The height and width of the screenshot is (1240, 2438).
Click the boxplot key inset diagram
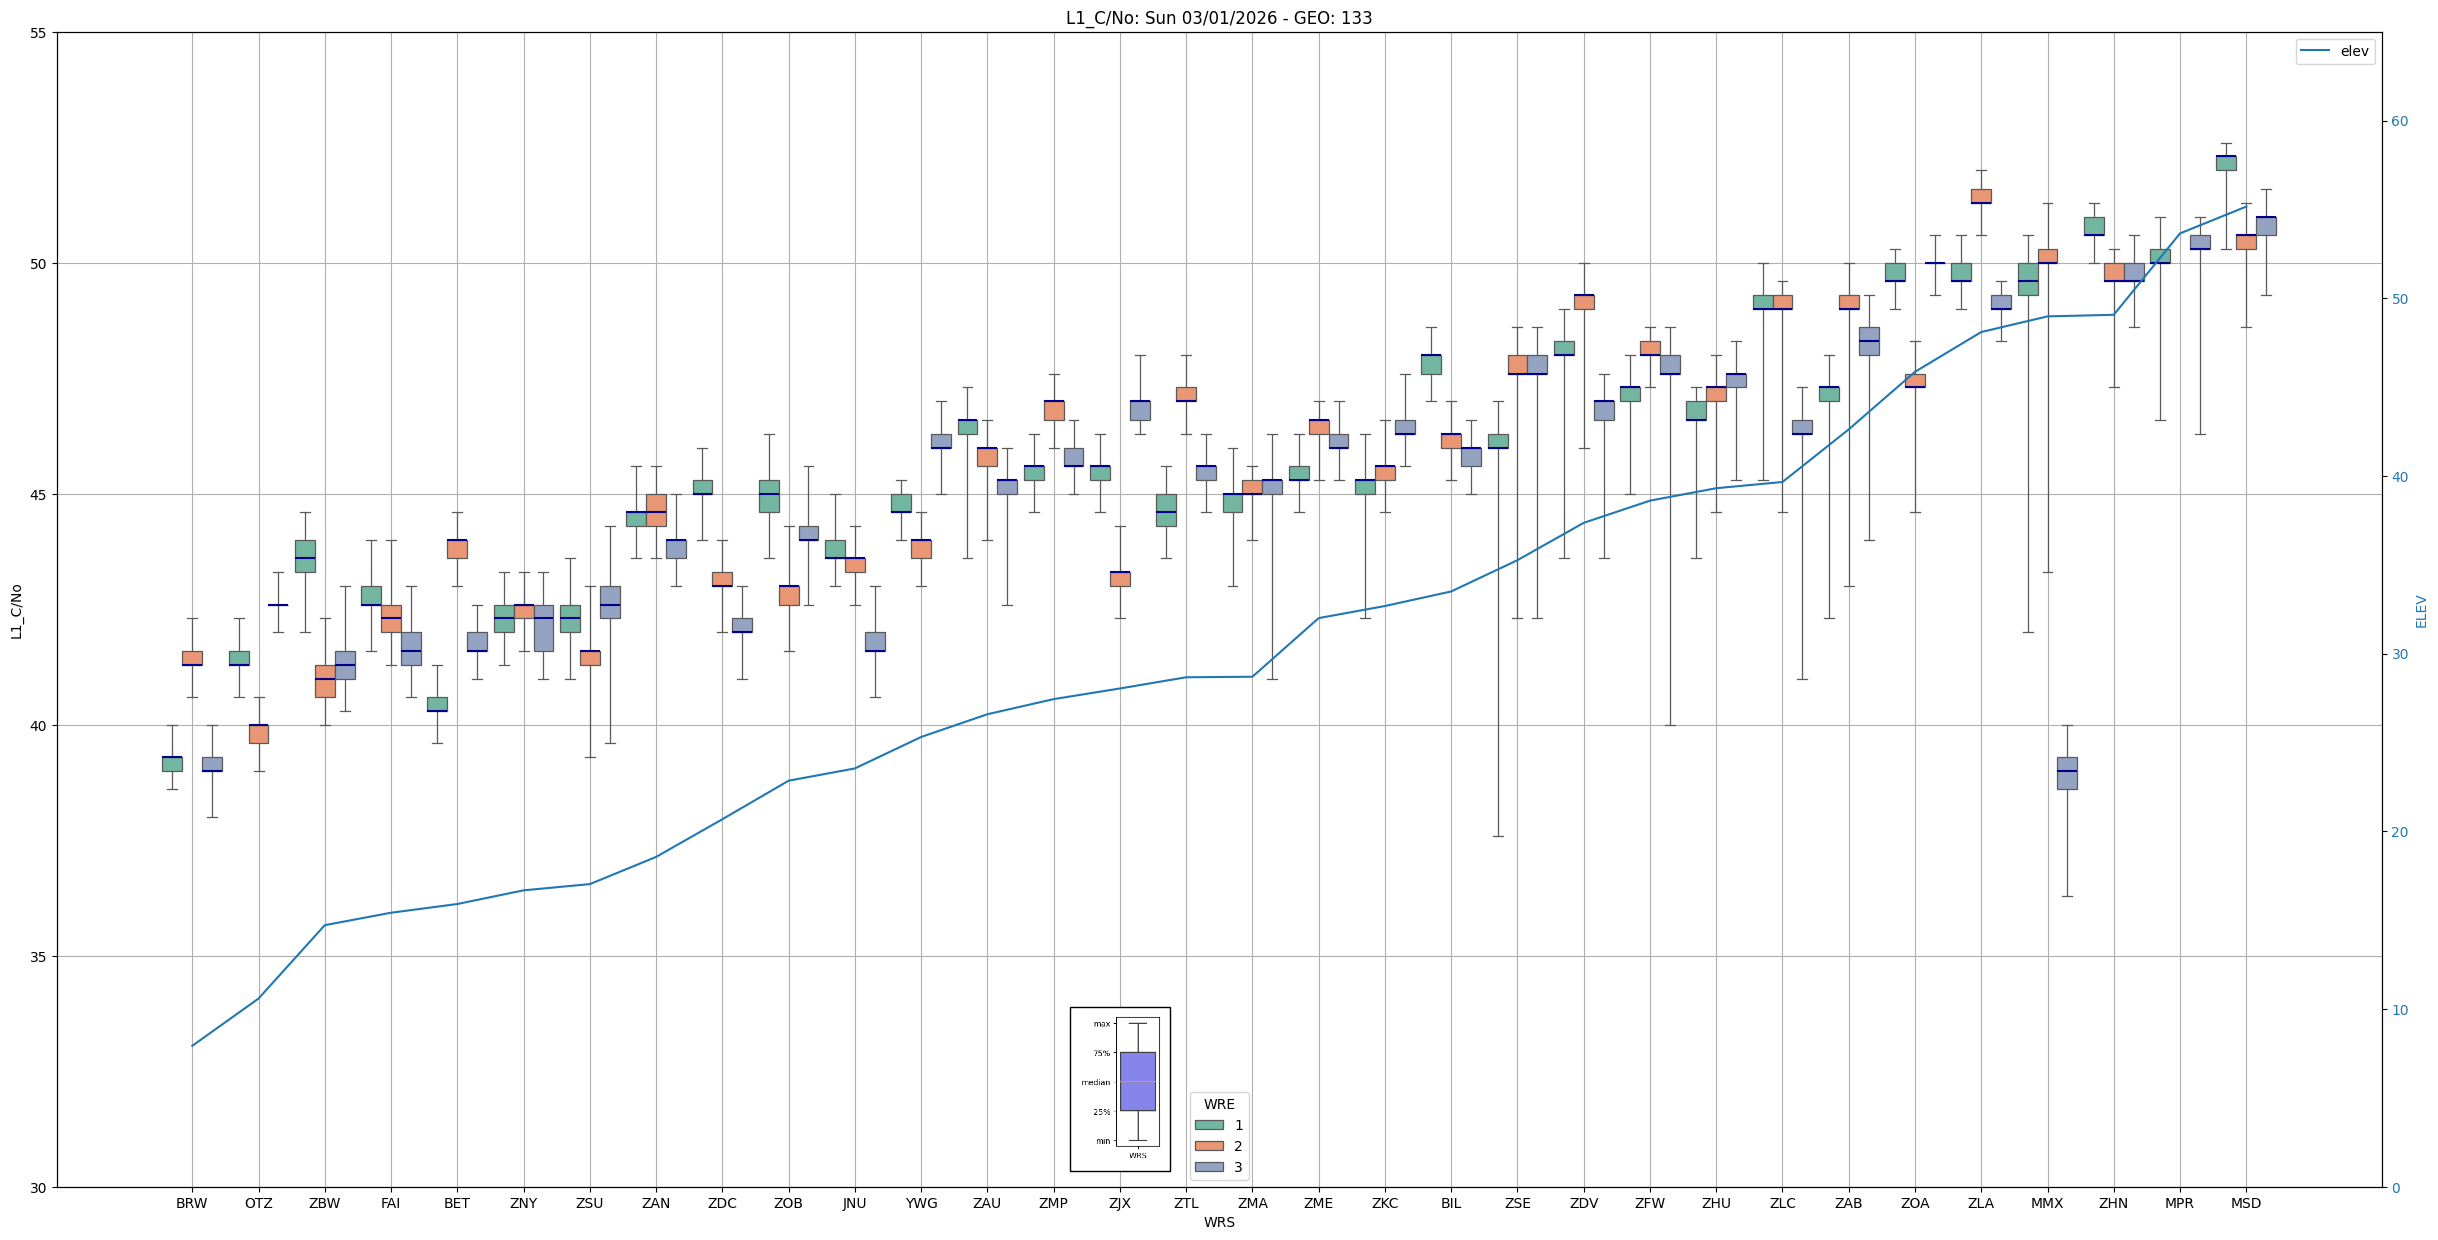click(x=1120, y=1089)
